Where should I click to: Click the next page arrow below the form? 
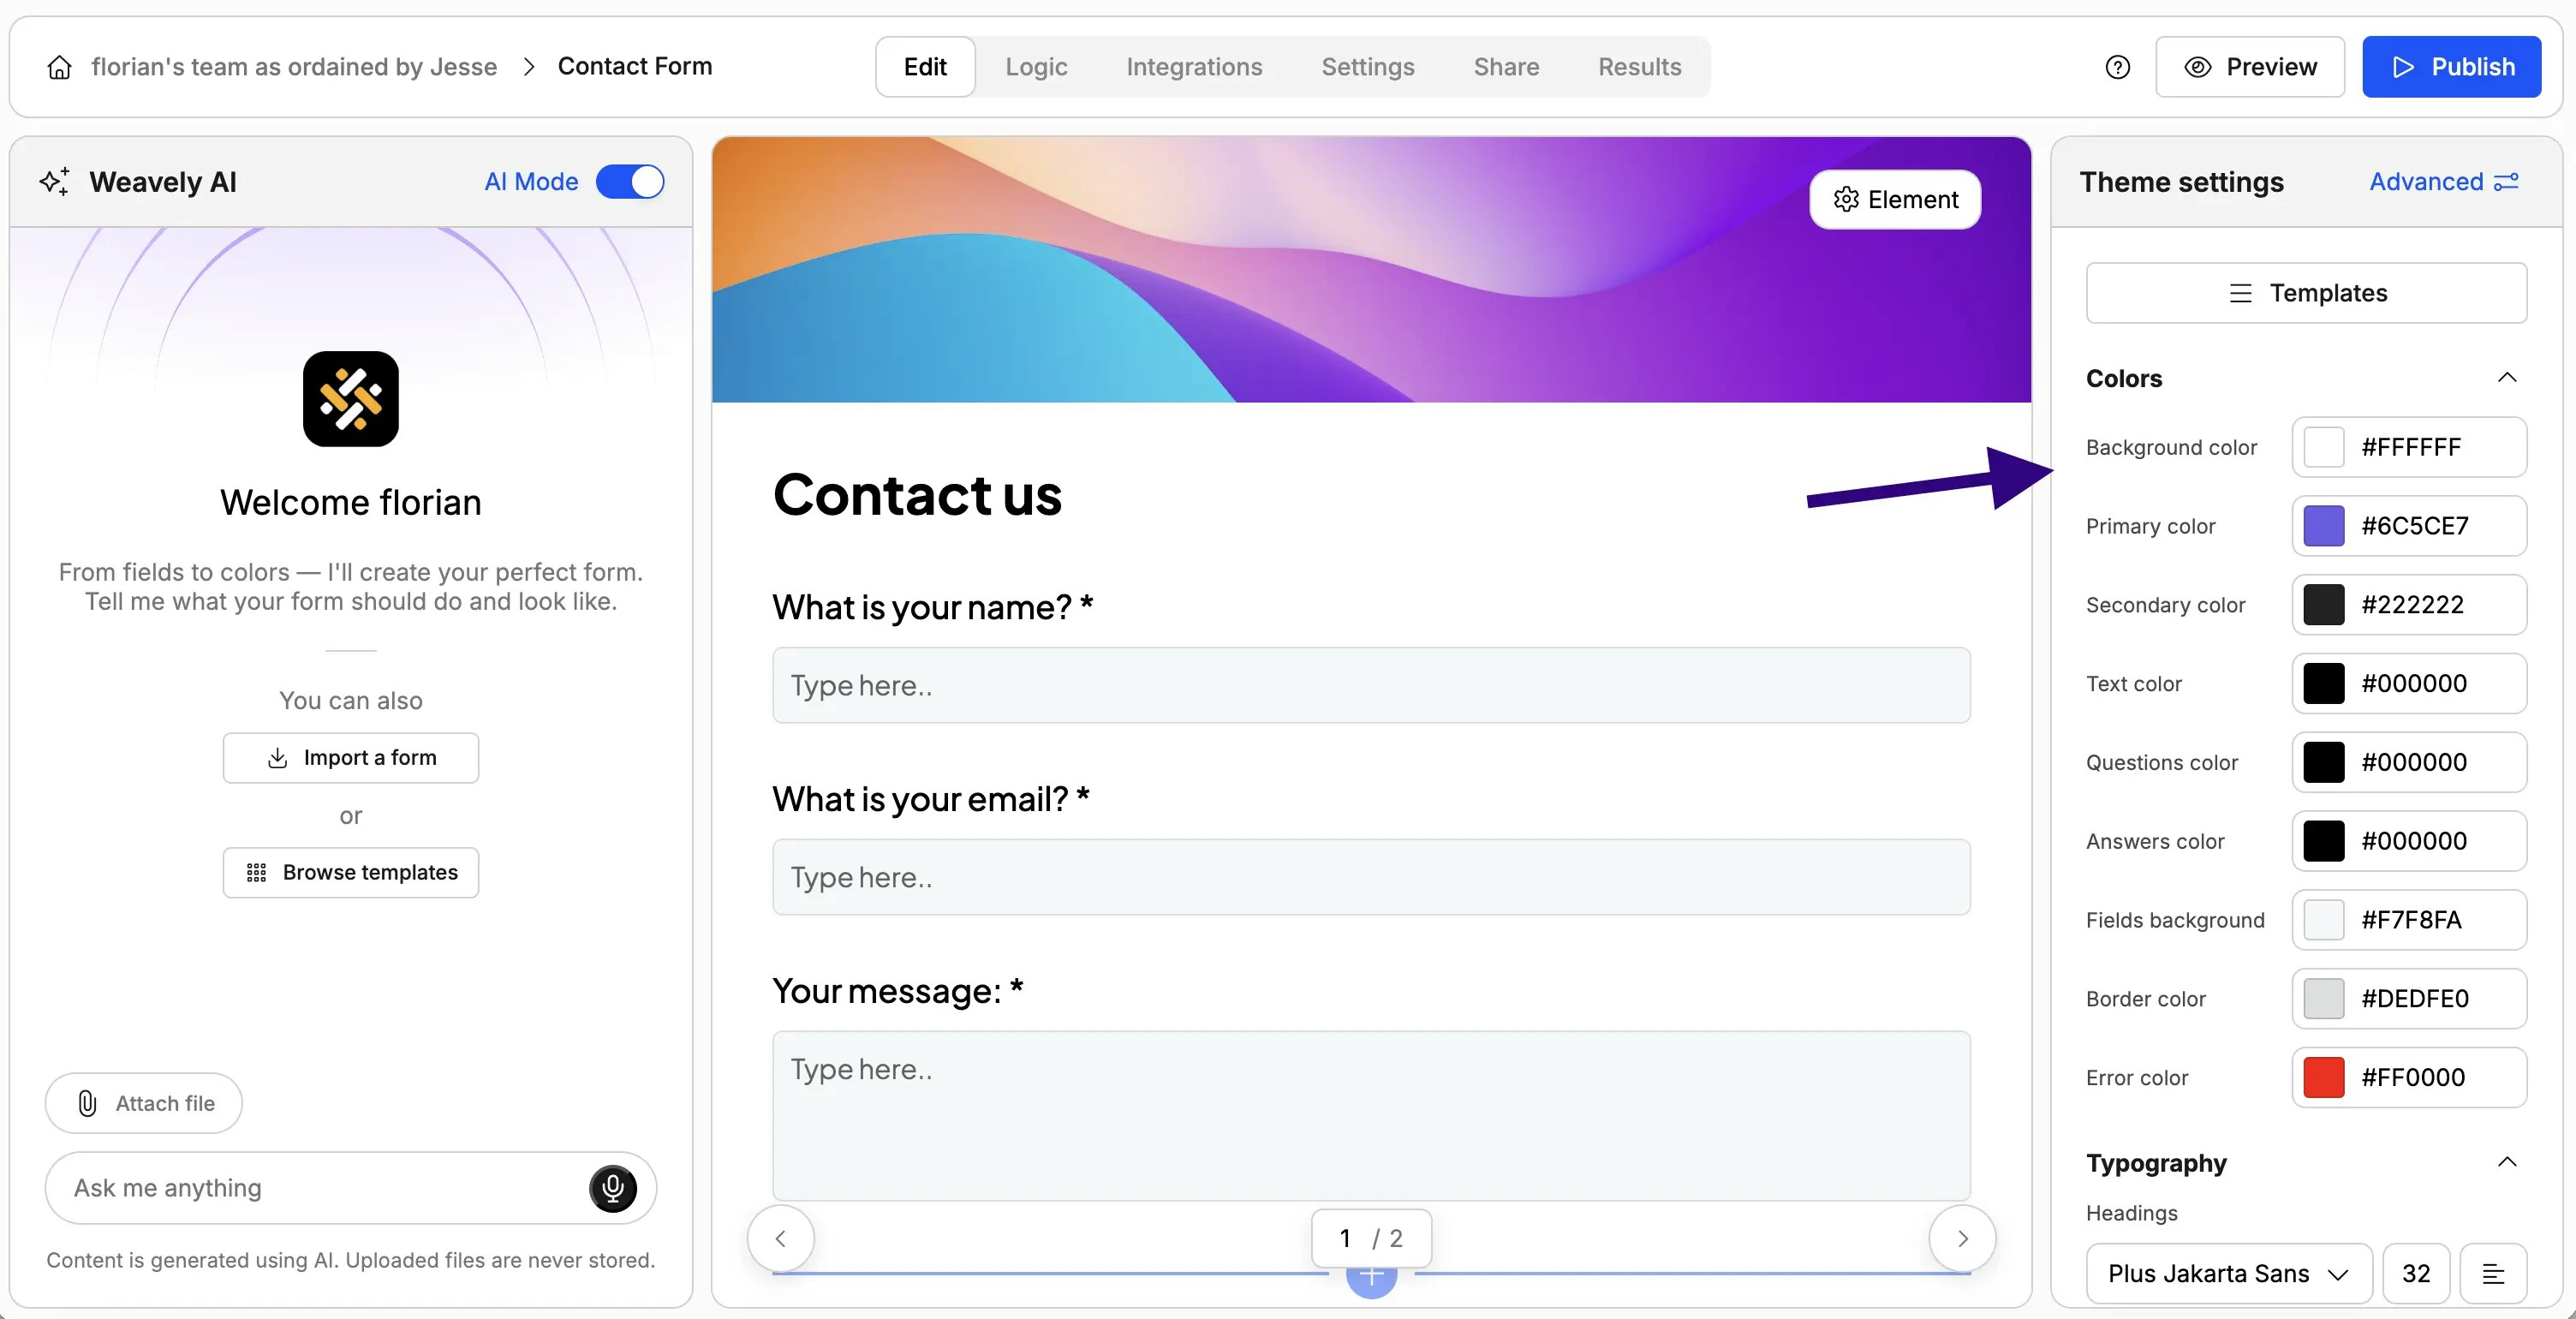pos(1962,1237)
